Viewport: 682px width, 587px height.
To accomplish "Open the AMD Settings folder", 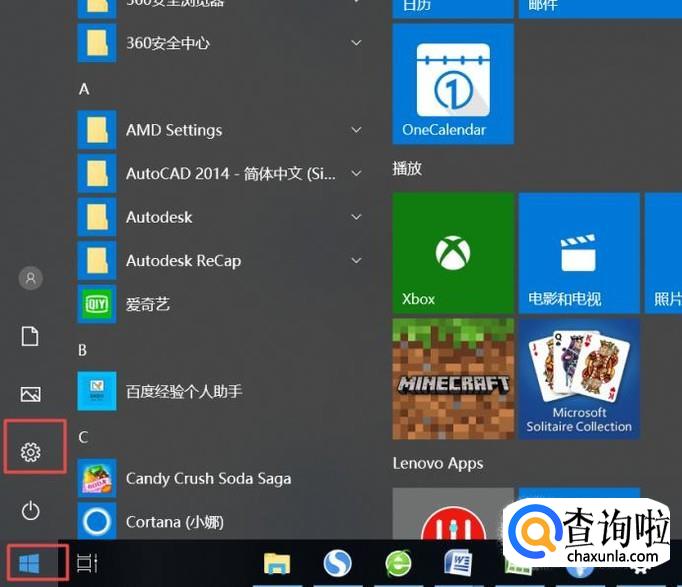I will pos(220,130).
